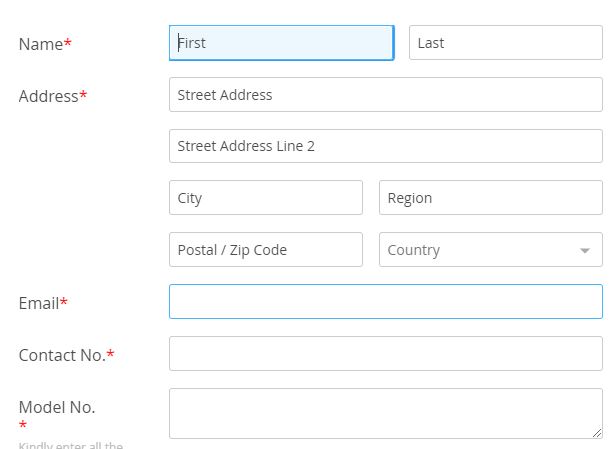Click the First name input field

tap(281, 43)
